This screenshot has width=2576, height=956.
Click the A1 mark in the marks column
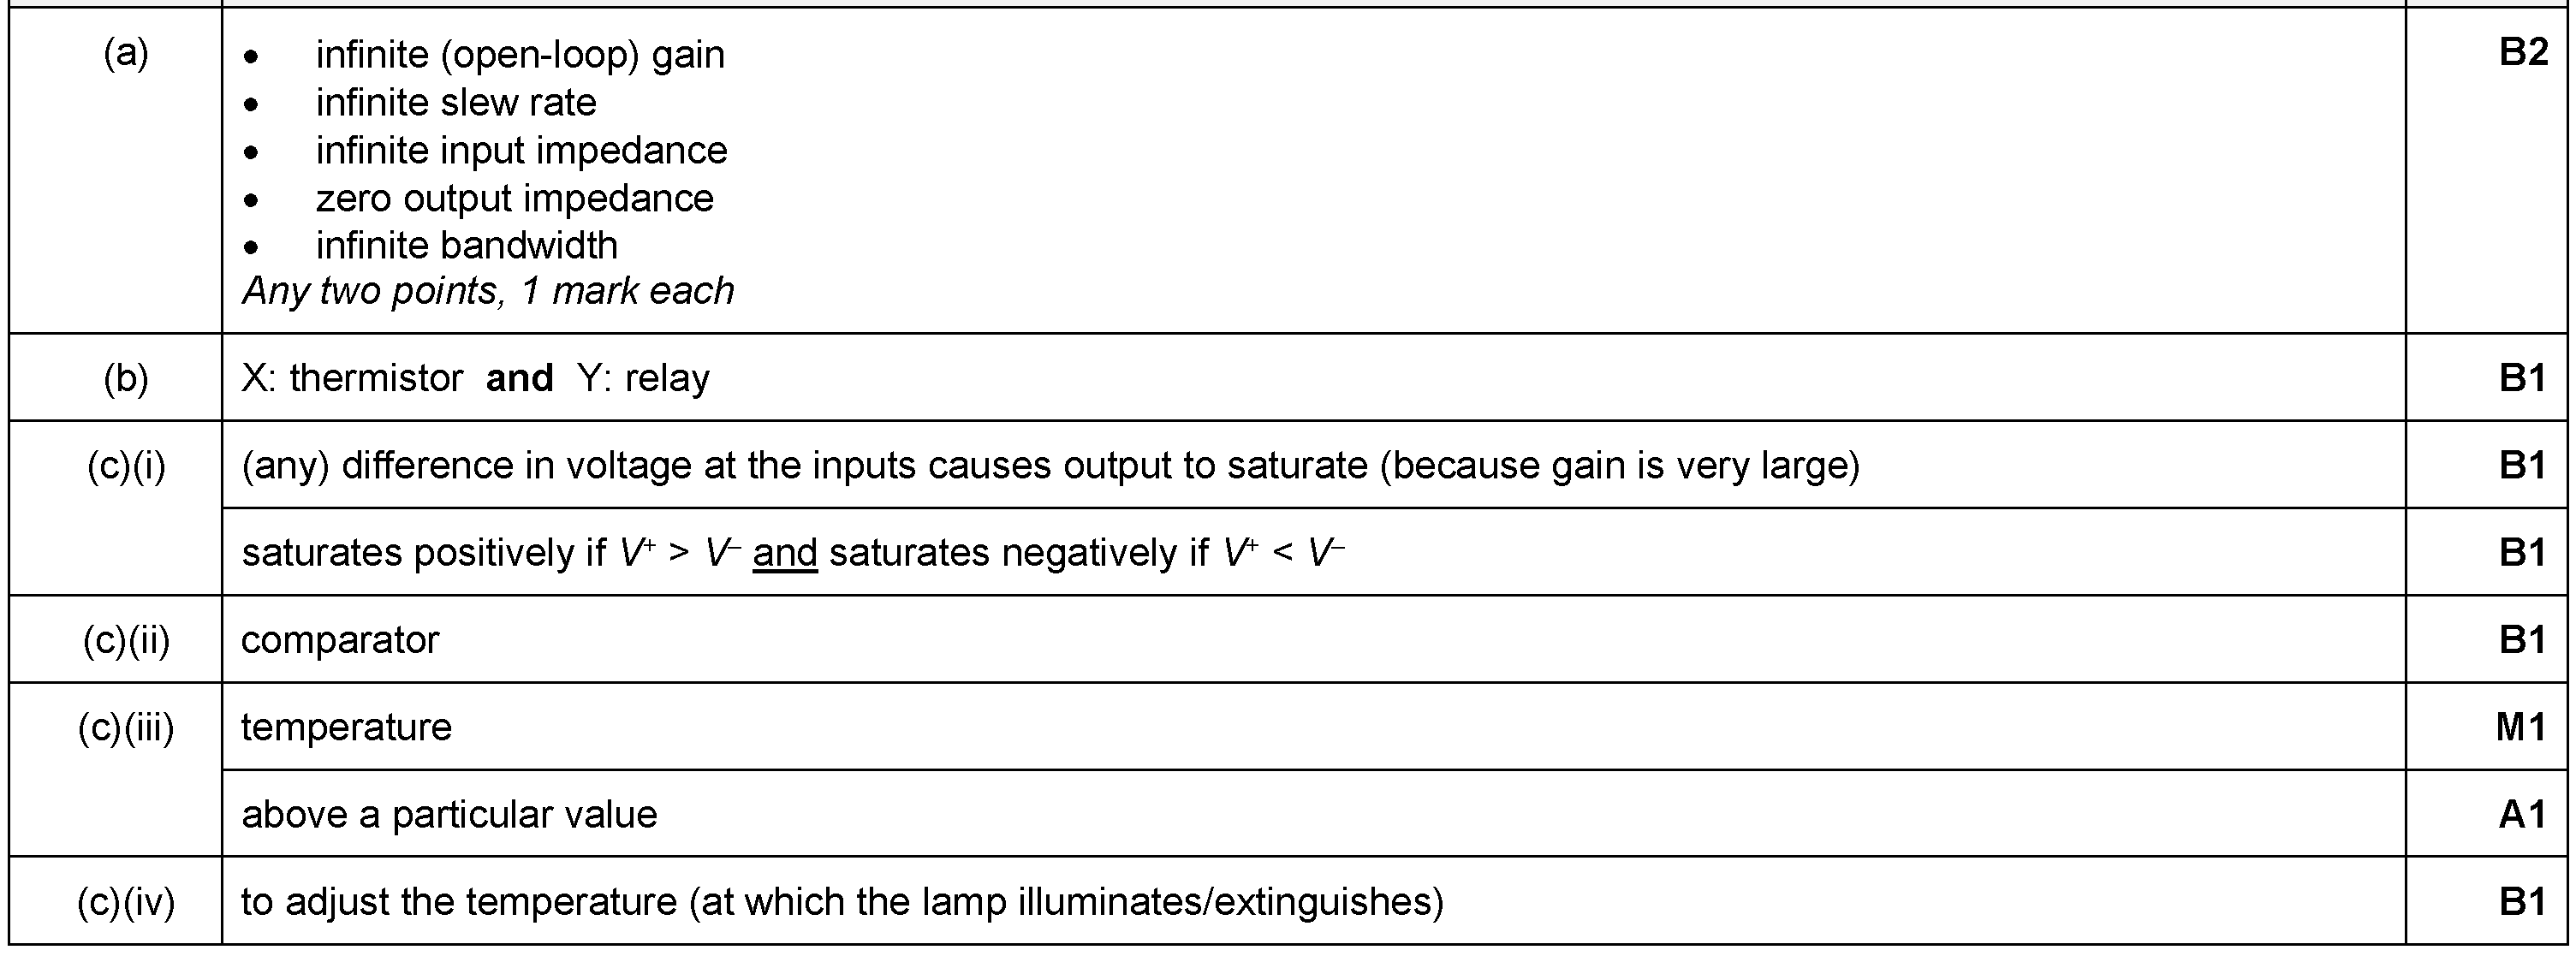coord(2523,815)
